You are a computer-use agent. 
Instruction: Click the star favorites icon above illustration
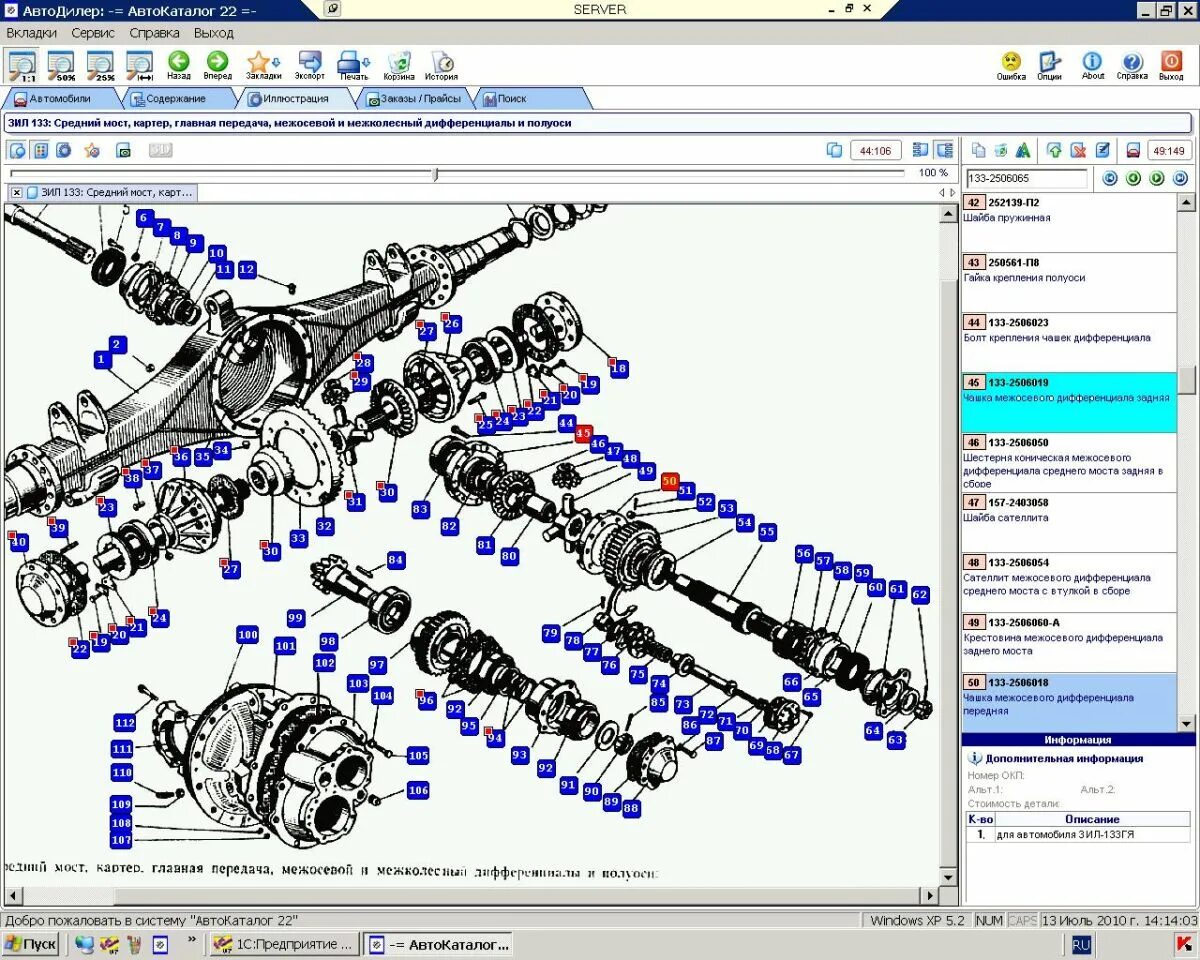(91, 150)
